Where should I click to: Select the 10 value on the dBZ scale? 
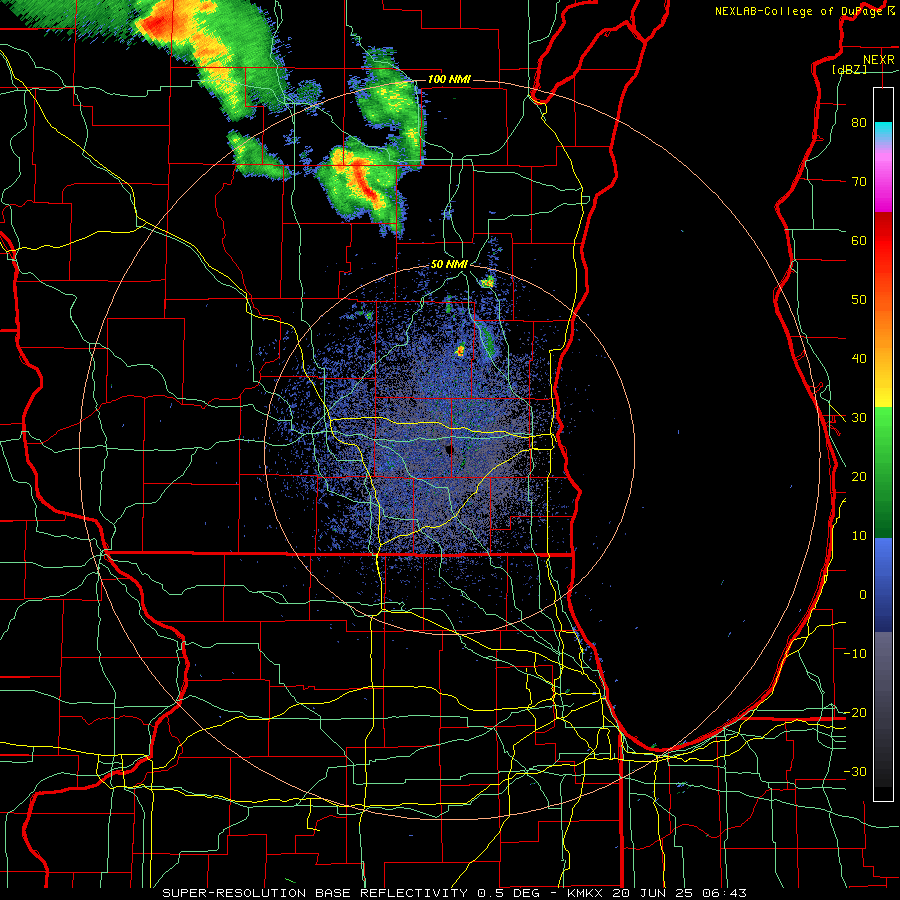click(859, 536)
